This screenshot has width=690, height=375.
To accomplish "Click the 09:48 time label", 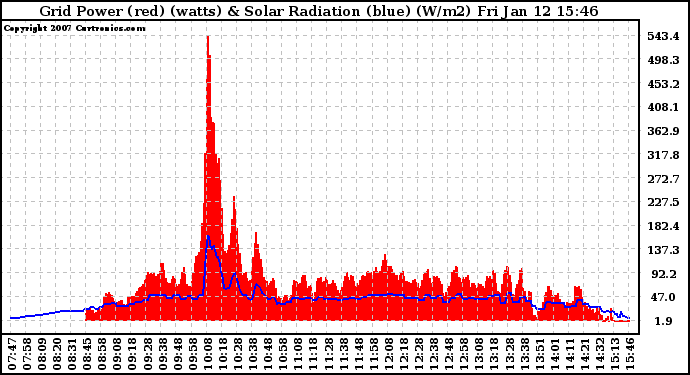I will tap(178, 354).
